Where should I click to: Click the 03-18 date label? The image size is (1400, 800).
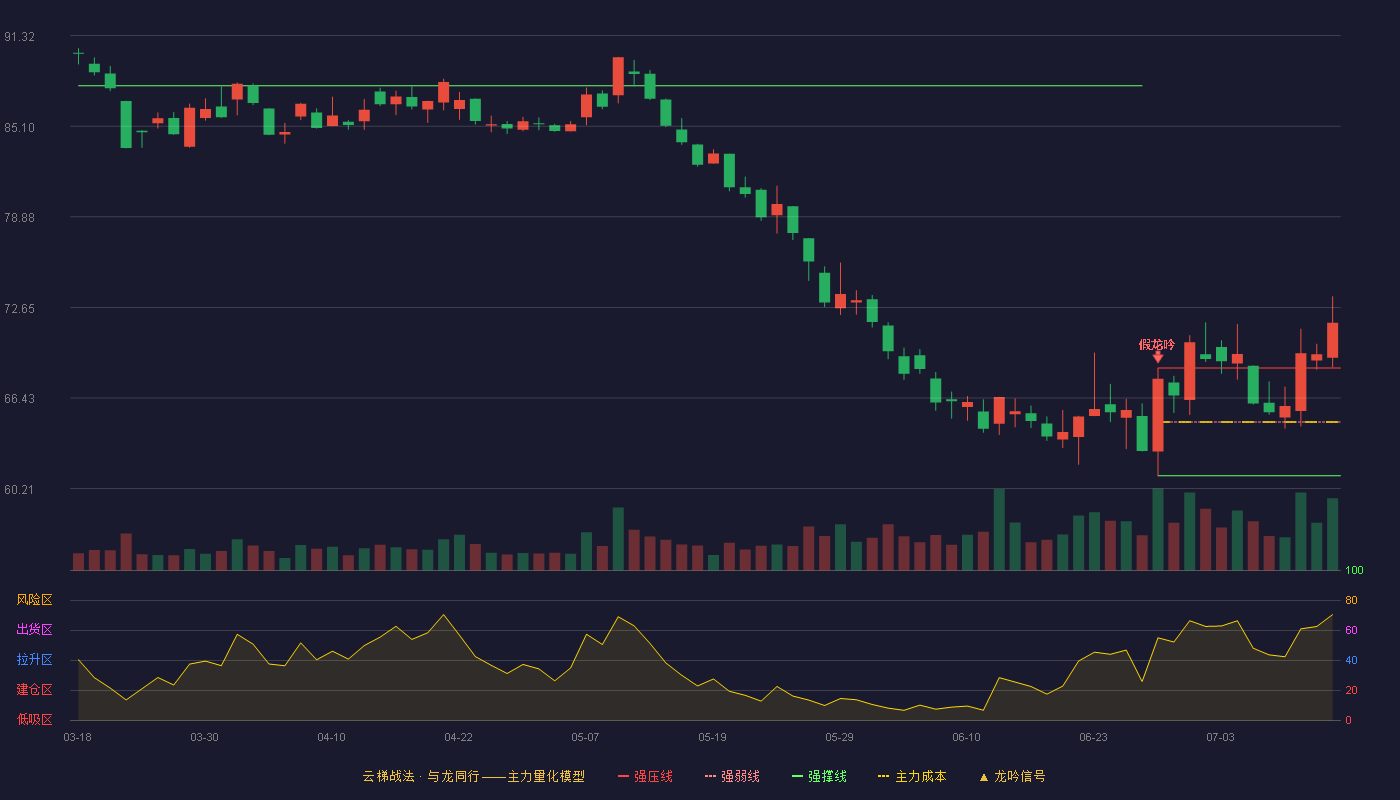77,737
